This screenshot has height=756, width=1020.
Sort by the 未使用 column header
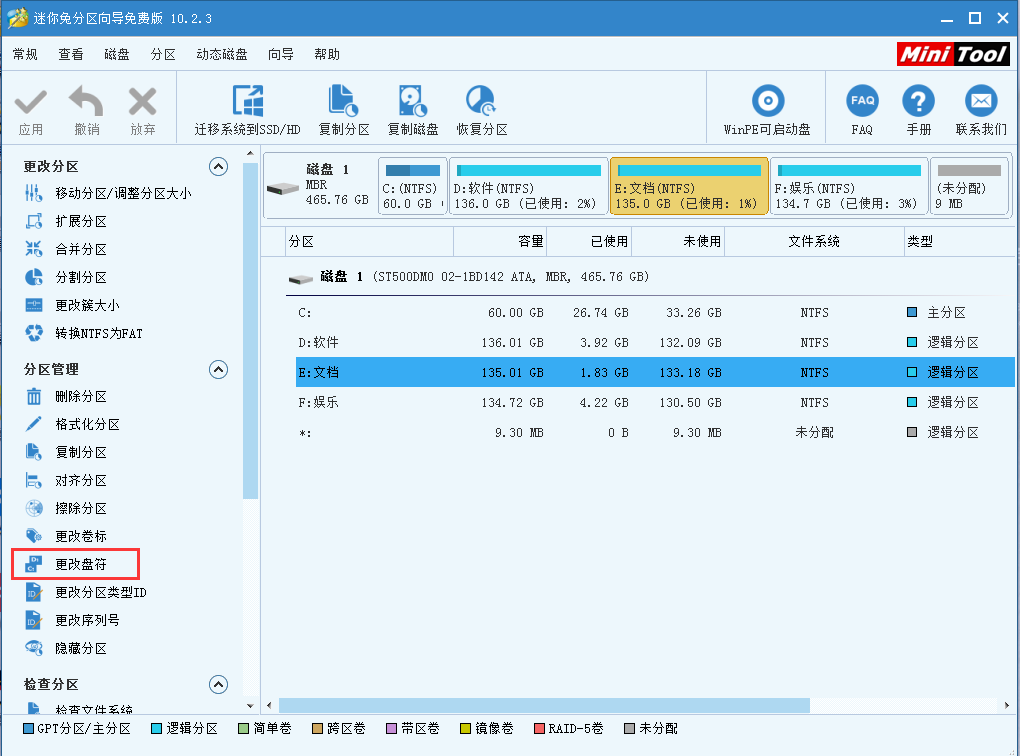click(678, 241)
